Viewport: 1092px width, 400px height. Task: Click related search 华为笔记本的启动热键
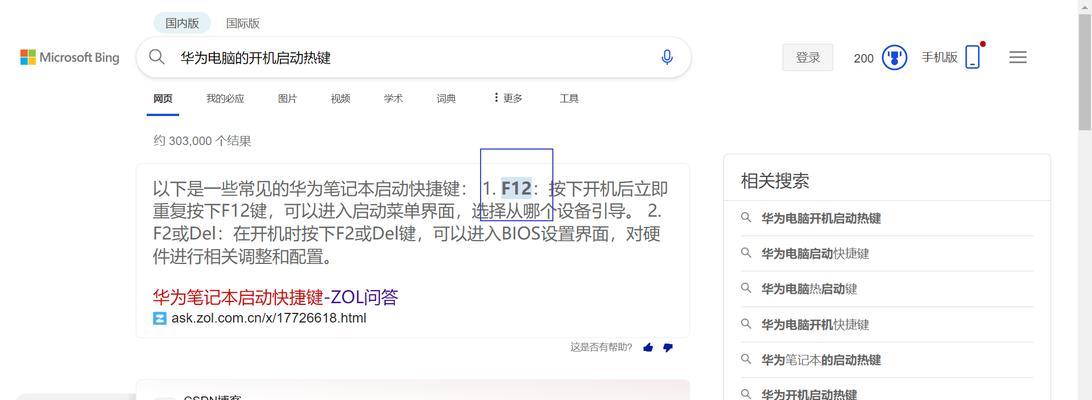[821, 360]
